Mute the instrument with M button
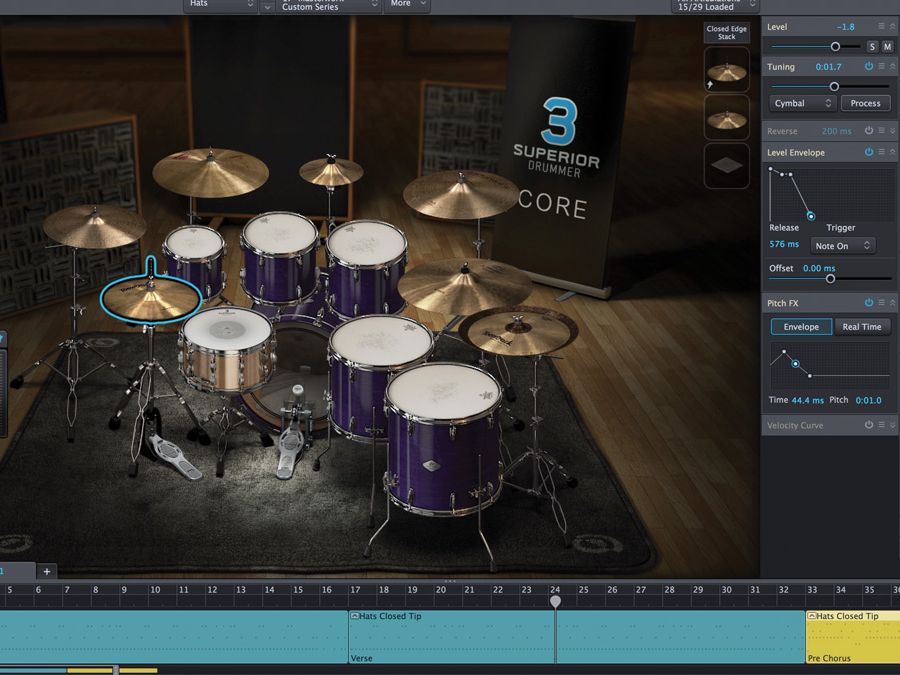The image size is (900, 675). [887, 46]
